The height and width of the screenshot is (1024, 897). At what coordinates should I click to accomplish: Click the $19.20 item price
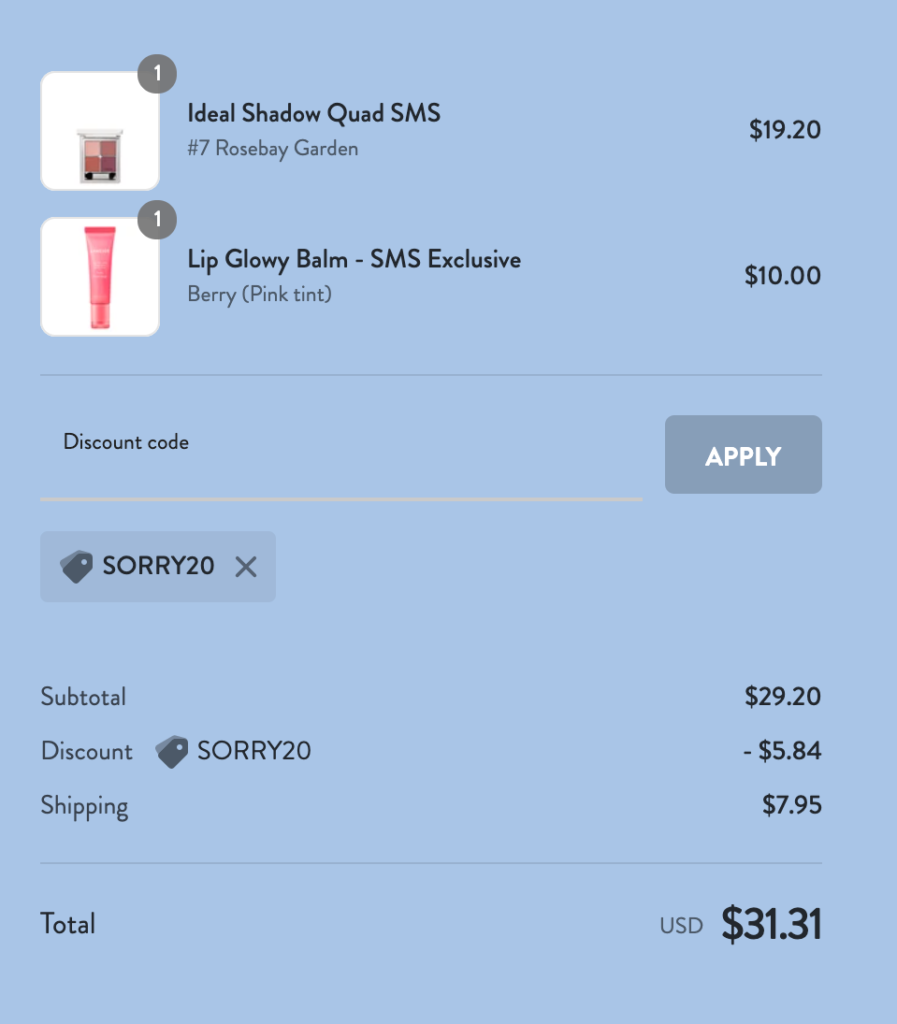point(784,130)
